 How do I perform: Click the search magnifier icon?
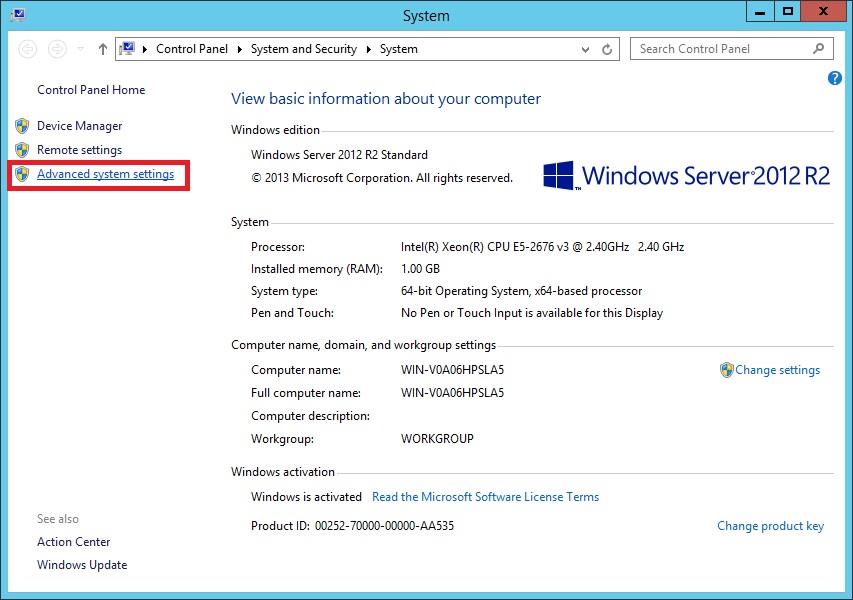[x=818, y=49]
